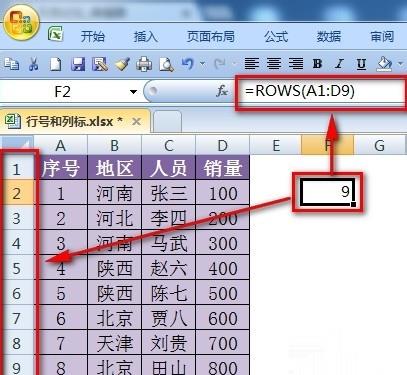
Task: Click the Redo arrow
Action: [x=220, y=63]
